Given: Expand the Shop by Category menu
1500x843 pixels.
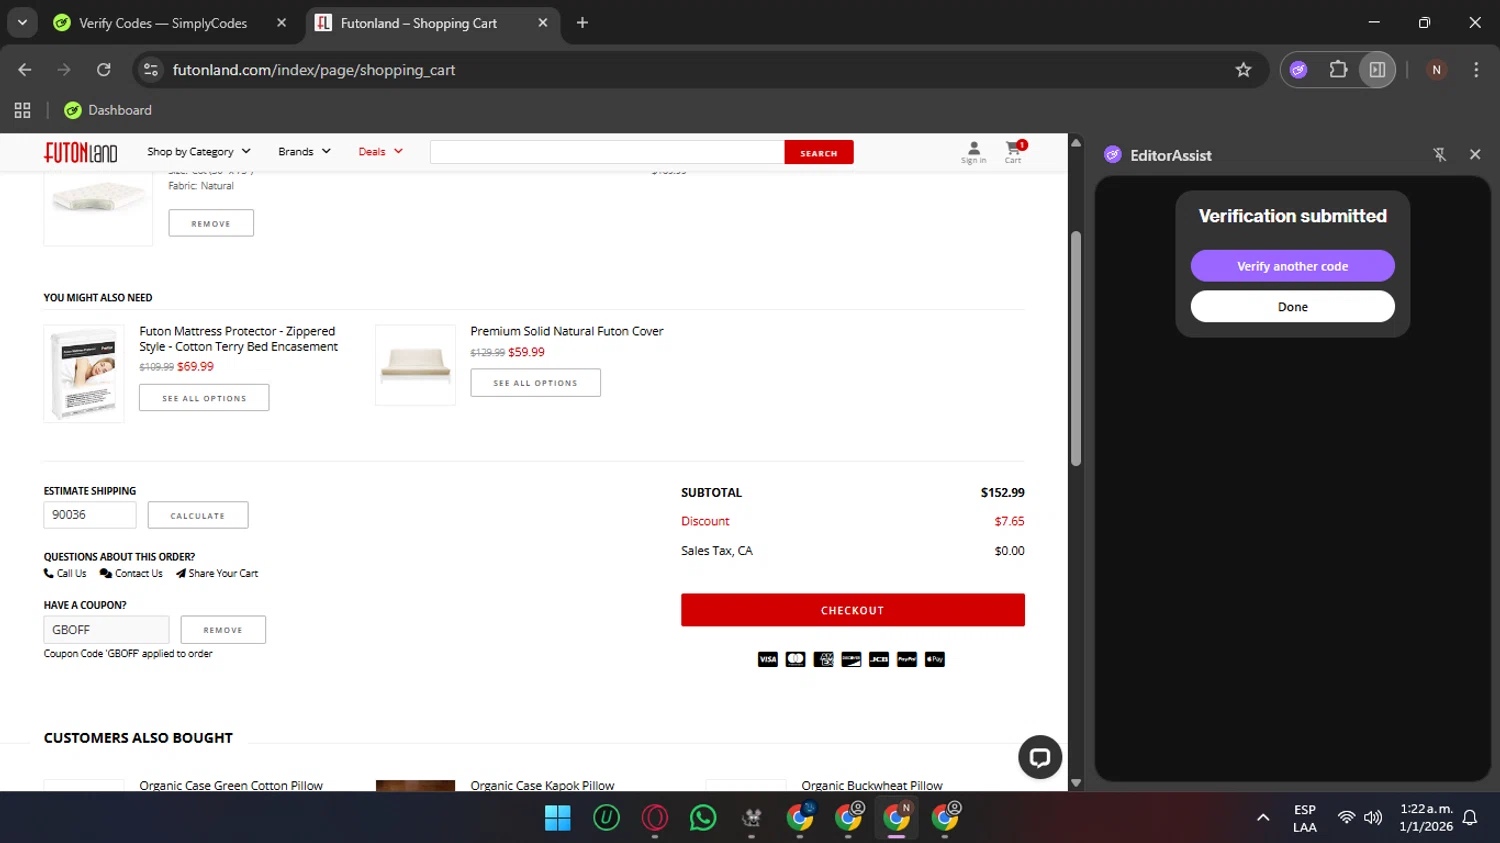Looking at the screenshot, I should (199, 152).
